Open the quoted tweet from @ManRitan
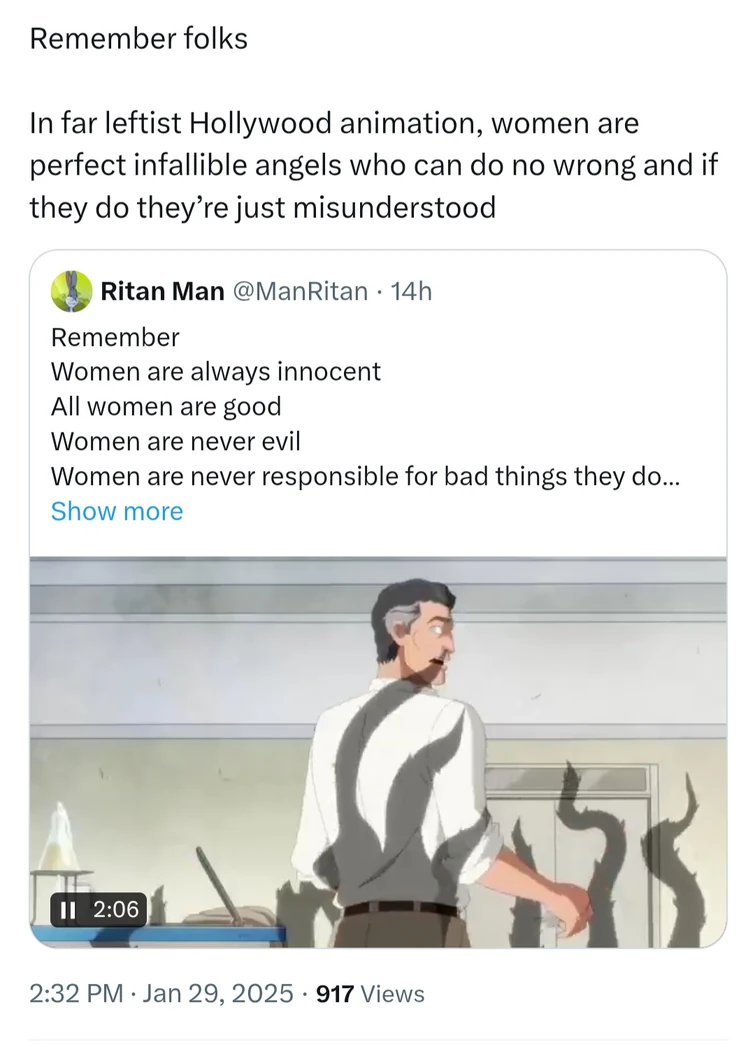The width and height of the screenshot is (755, 1044). [x=377, y=400]
